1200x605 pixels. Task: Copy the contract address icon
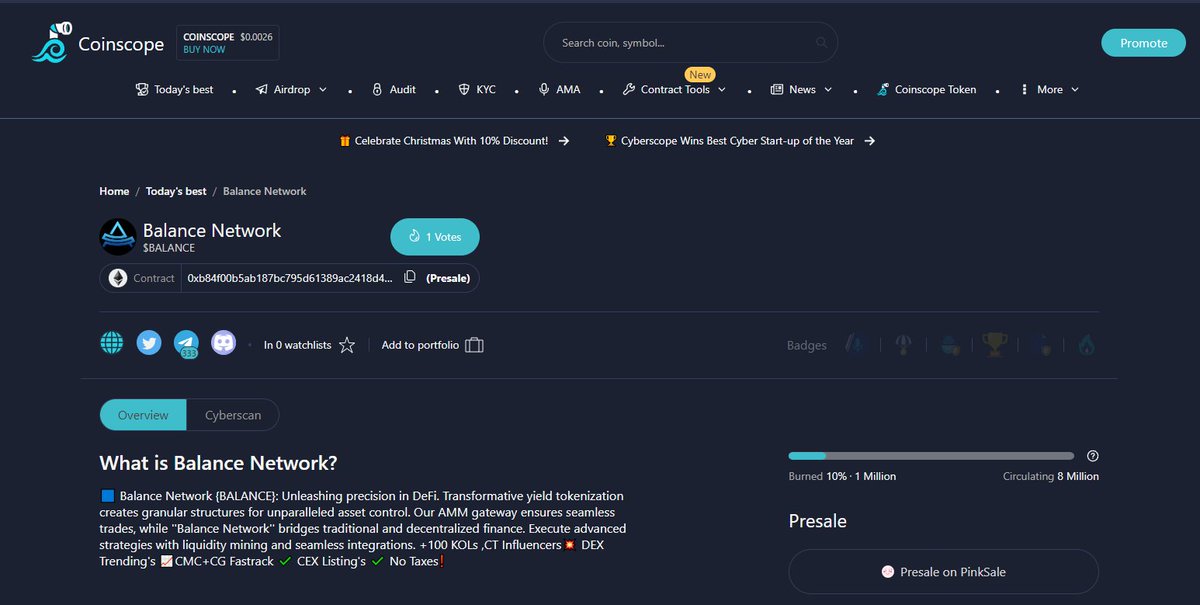tap(410, 277)
